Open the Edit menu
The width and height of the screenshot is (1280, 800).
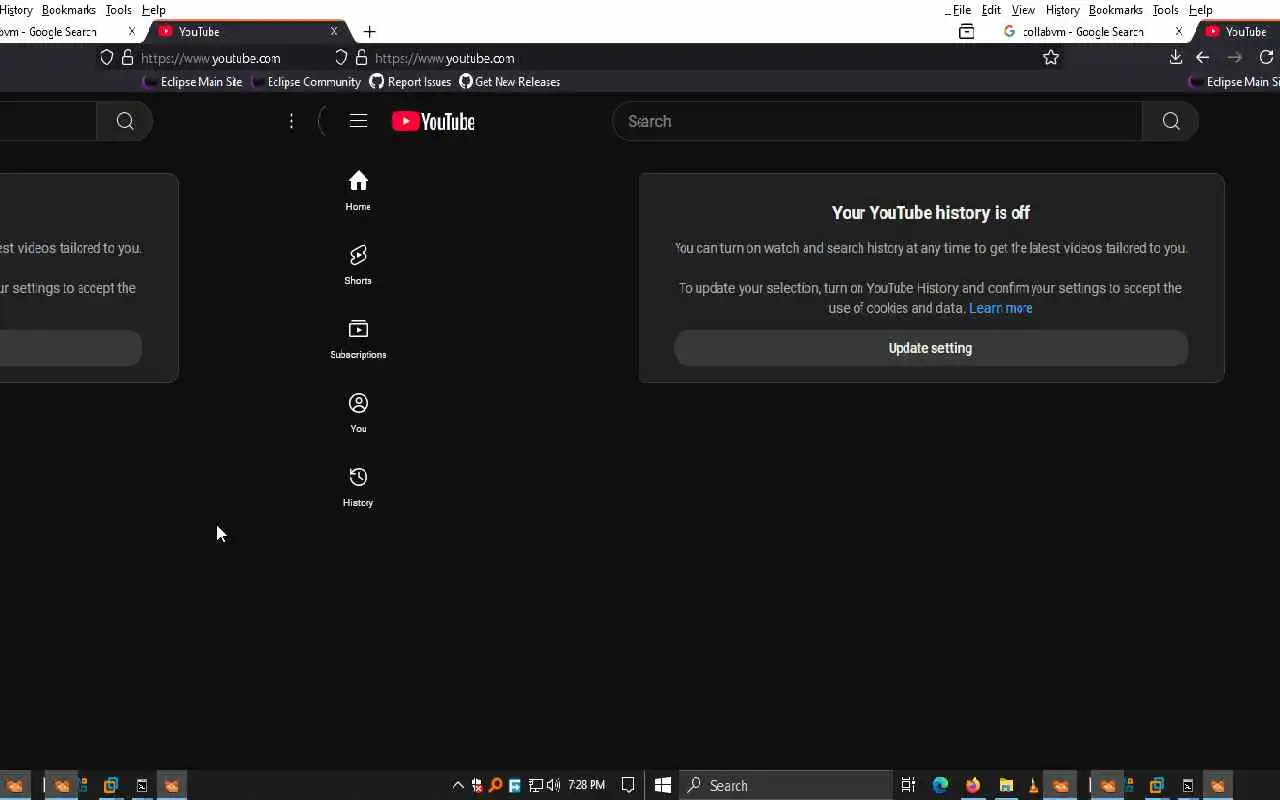(x=991, y=10)
